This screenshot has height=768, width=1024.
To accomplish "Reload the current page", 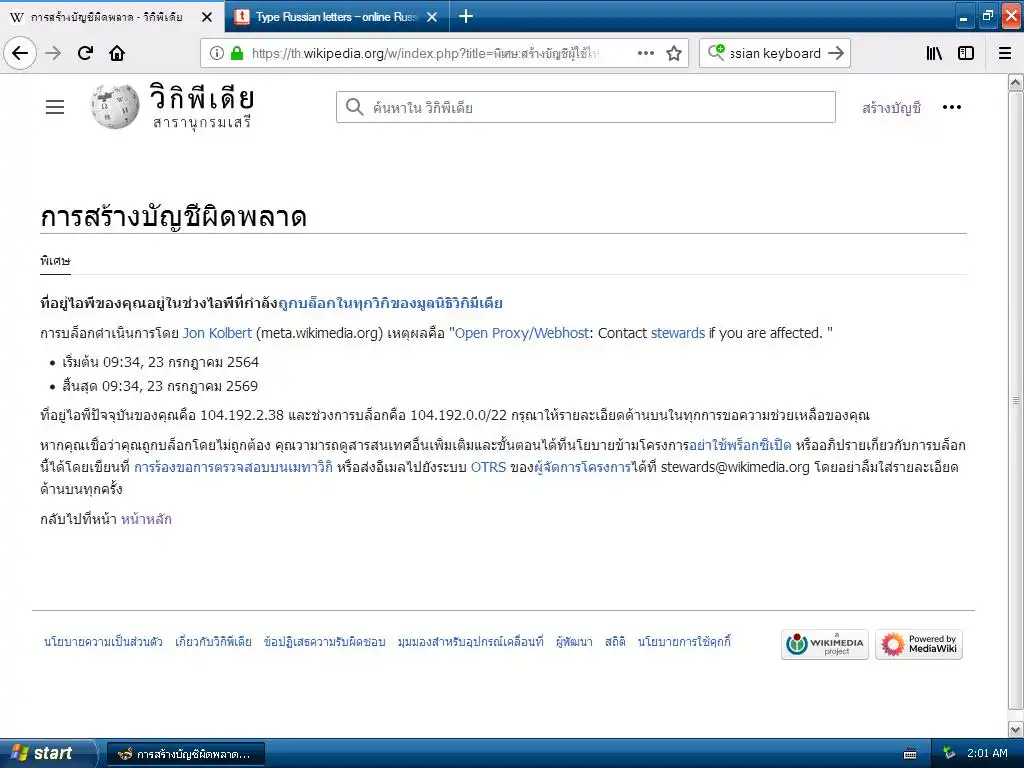I will click(x=85, y=53).
